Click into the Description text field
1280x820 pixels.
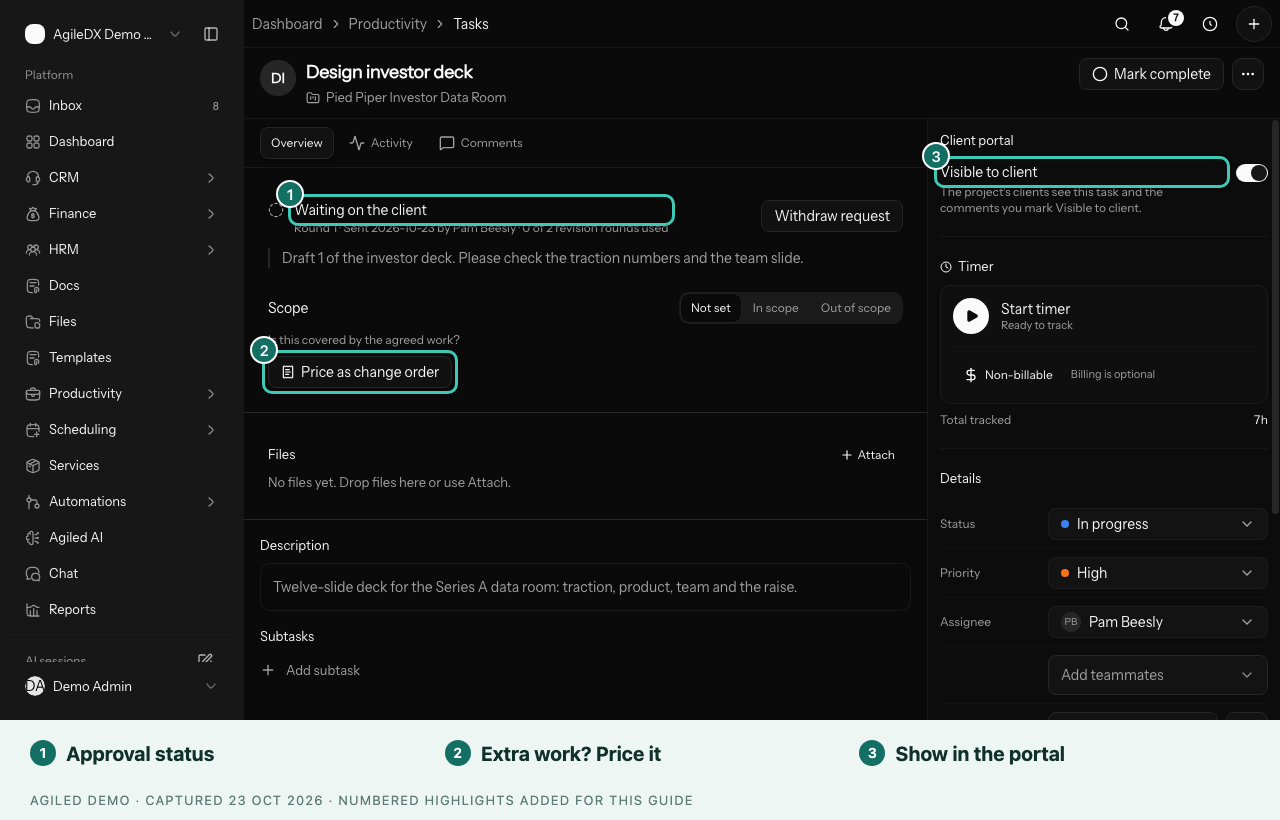[x=585, y=587]
